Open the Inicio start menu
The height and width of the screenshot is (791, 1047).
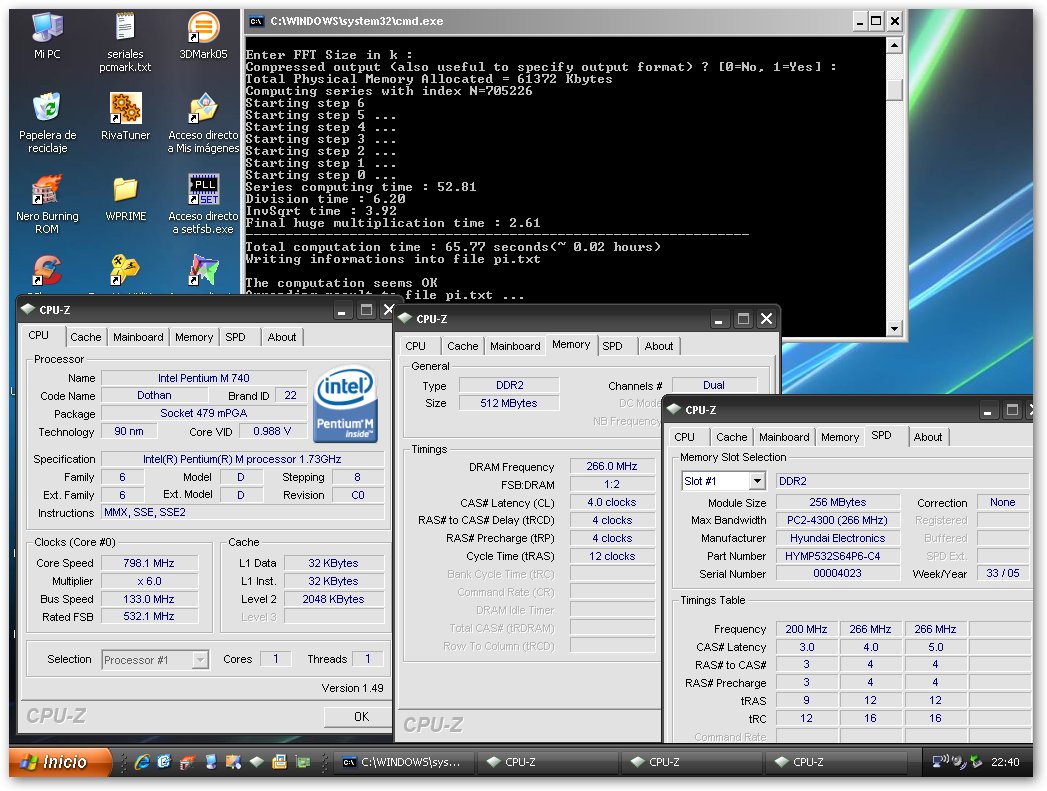59,762
